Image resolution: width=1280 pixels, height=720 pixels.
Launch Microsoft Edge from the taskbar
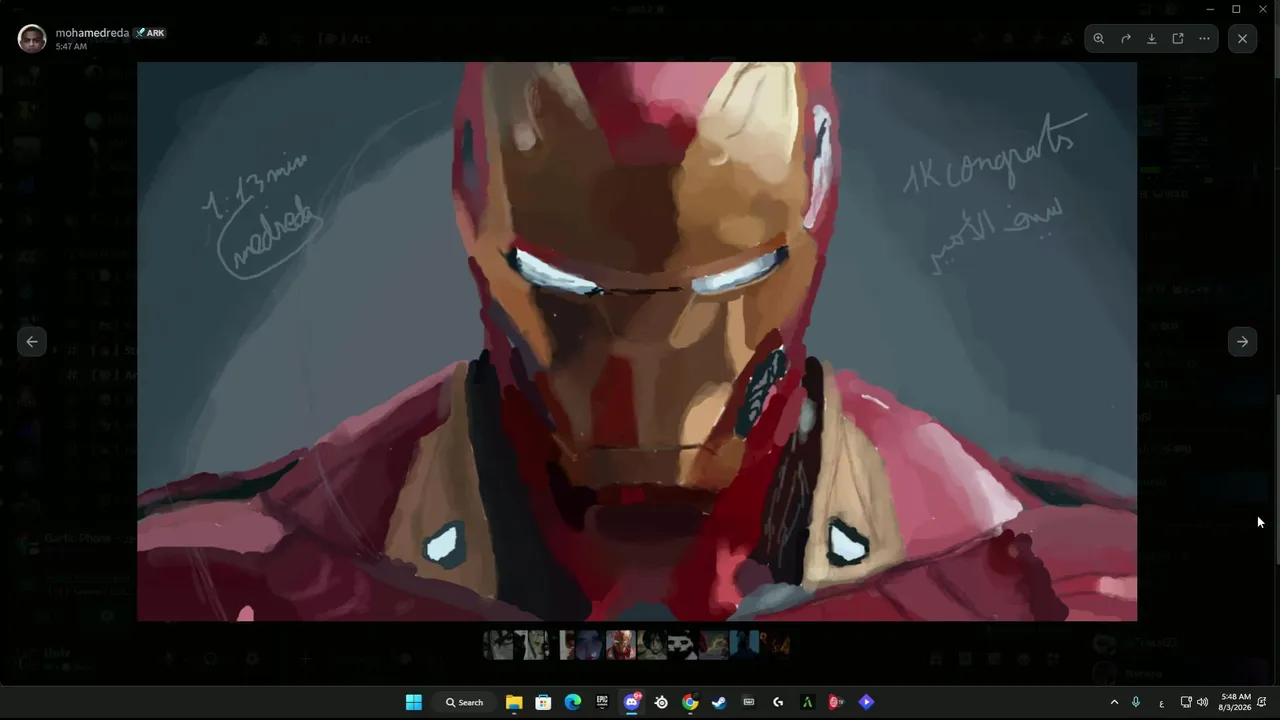point(573,702)
